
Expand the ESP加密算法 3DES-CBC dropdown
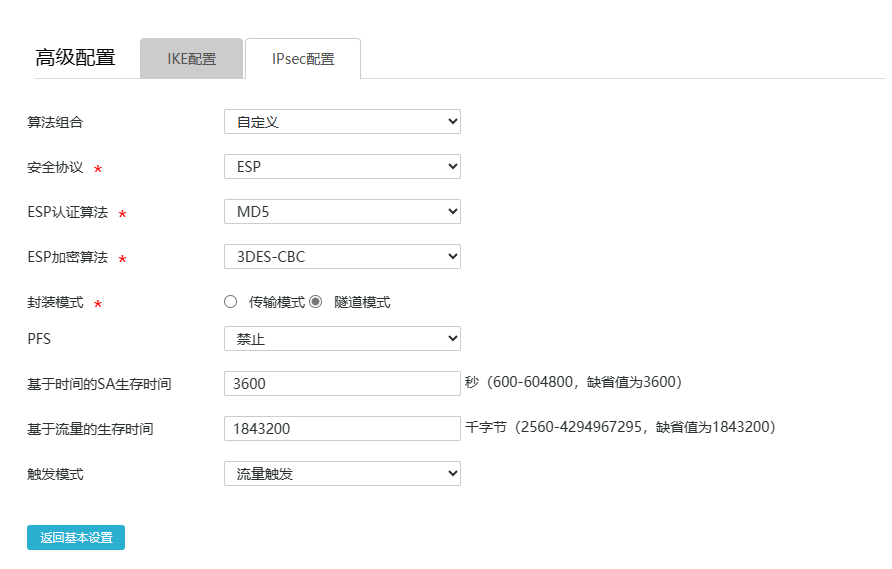pos(342,257)
